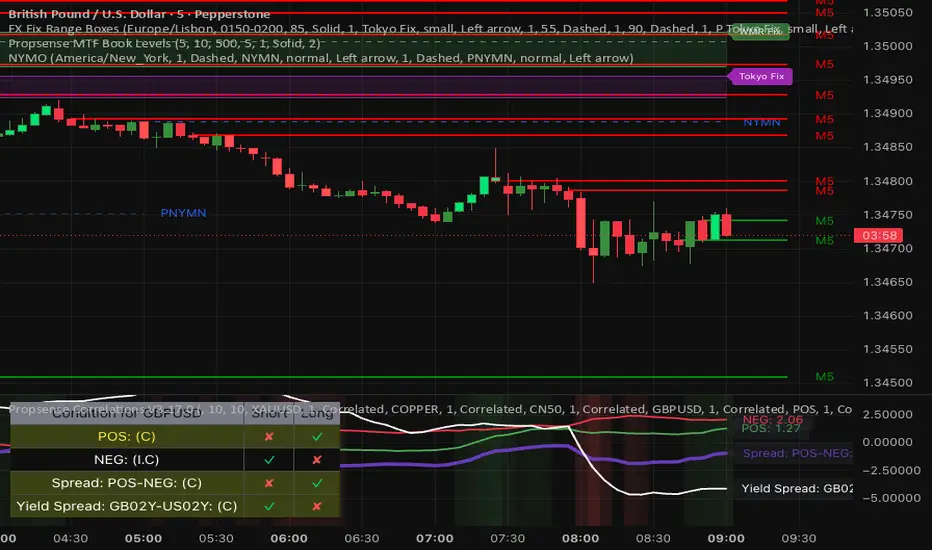Click green check in Yield Spread row Short column

[269, 506]
